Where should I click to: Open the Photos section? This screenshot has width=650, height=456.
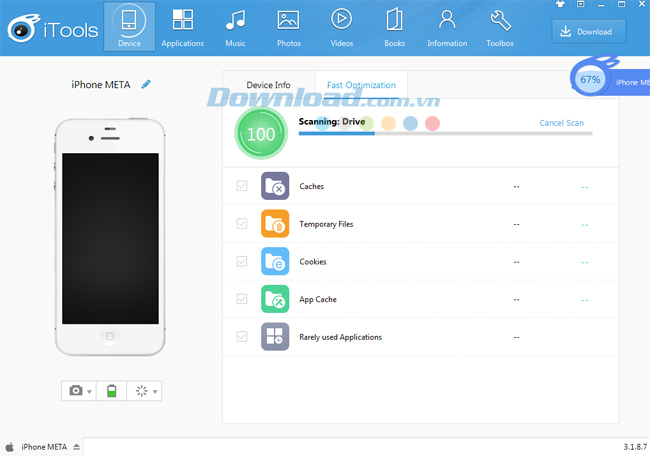[x=288, y=26]
